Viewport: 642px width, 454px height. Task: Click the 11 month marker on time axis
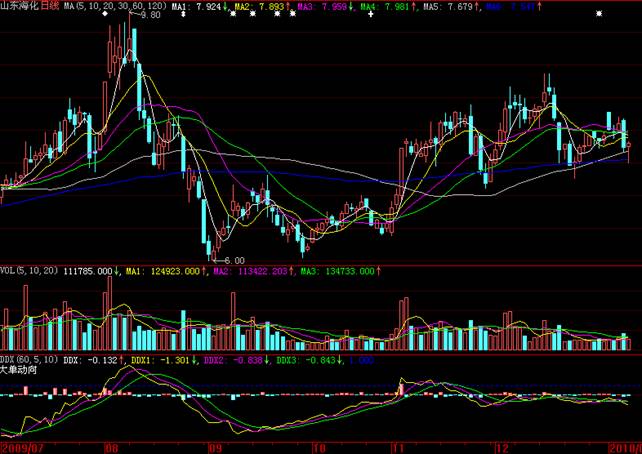point(398,448)
